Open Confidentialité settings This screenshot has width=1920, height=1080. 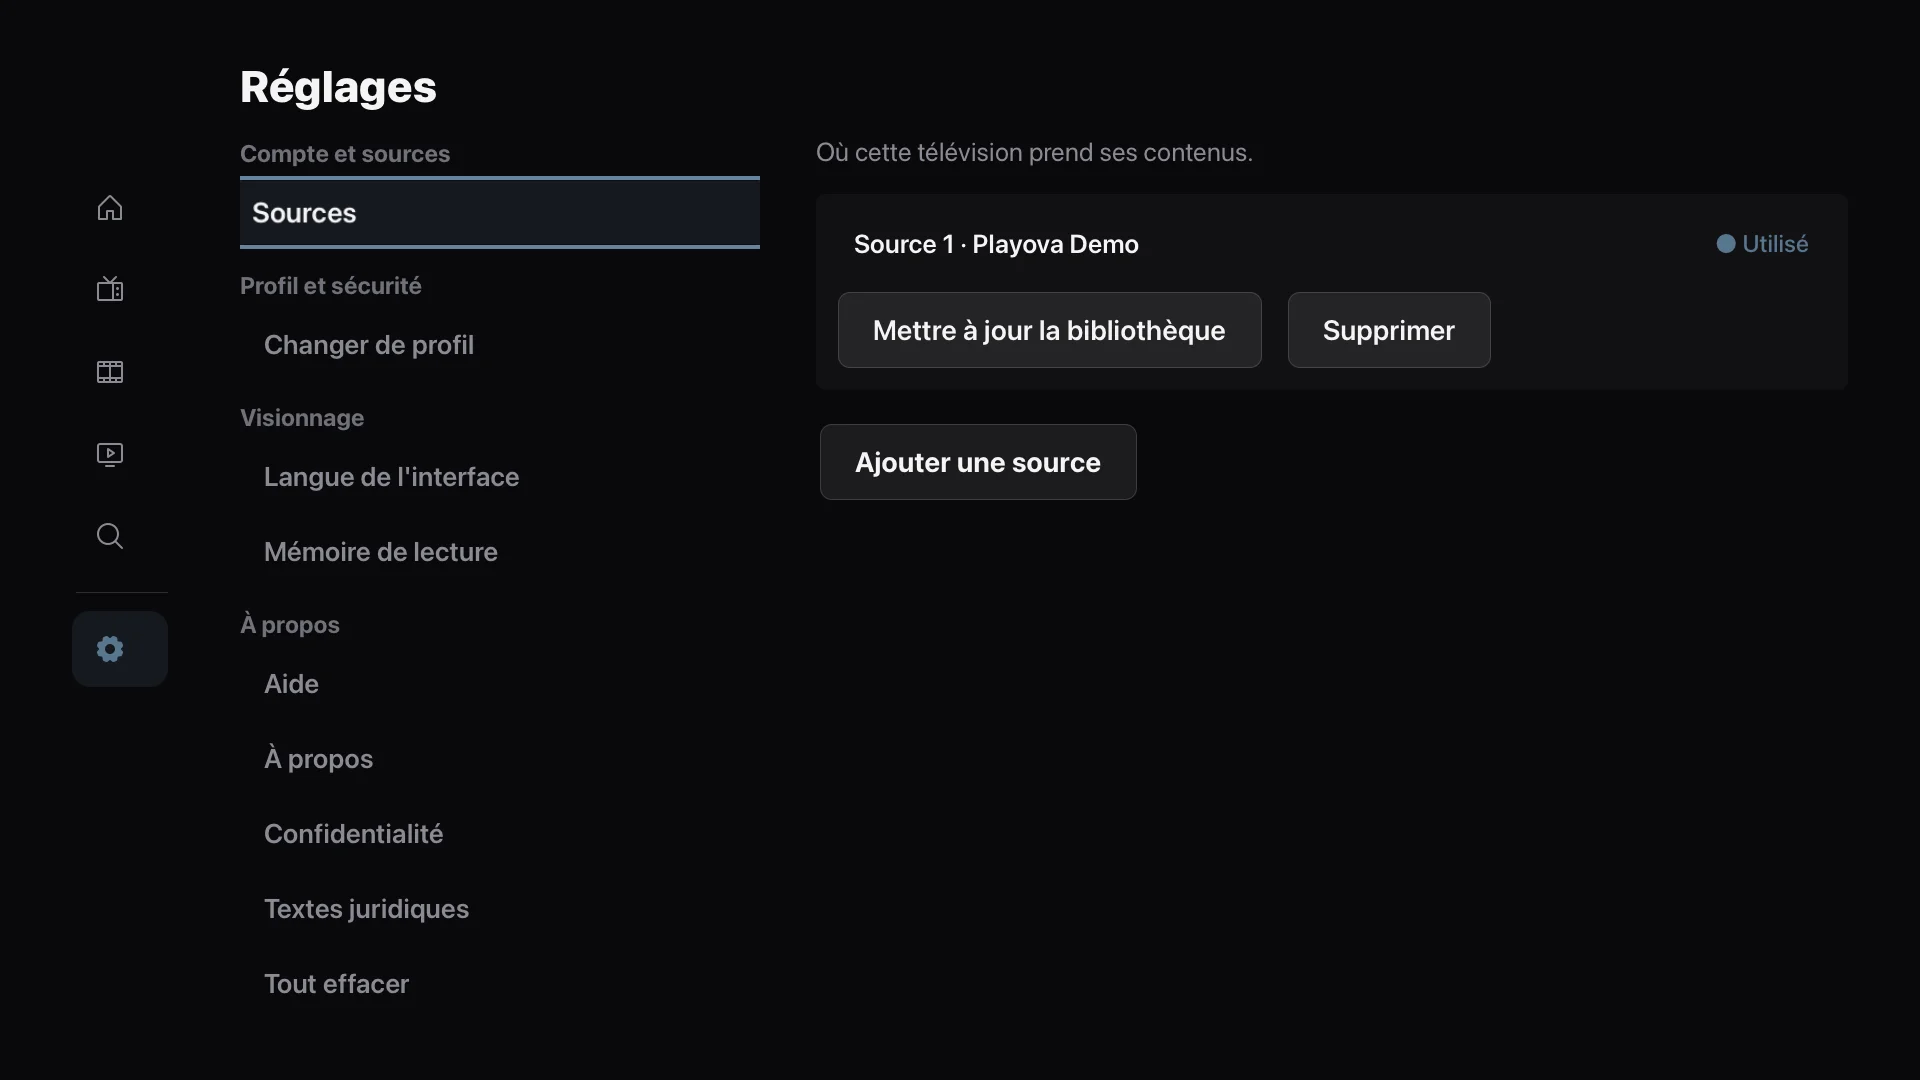500,834
